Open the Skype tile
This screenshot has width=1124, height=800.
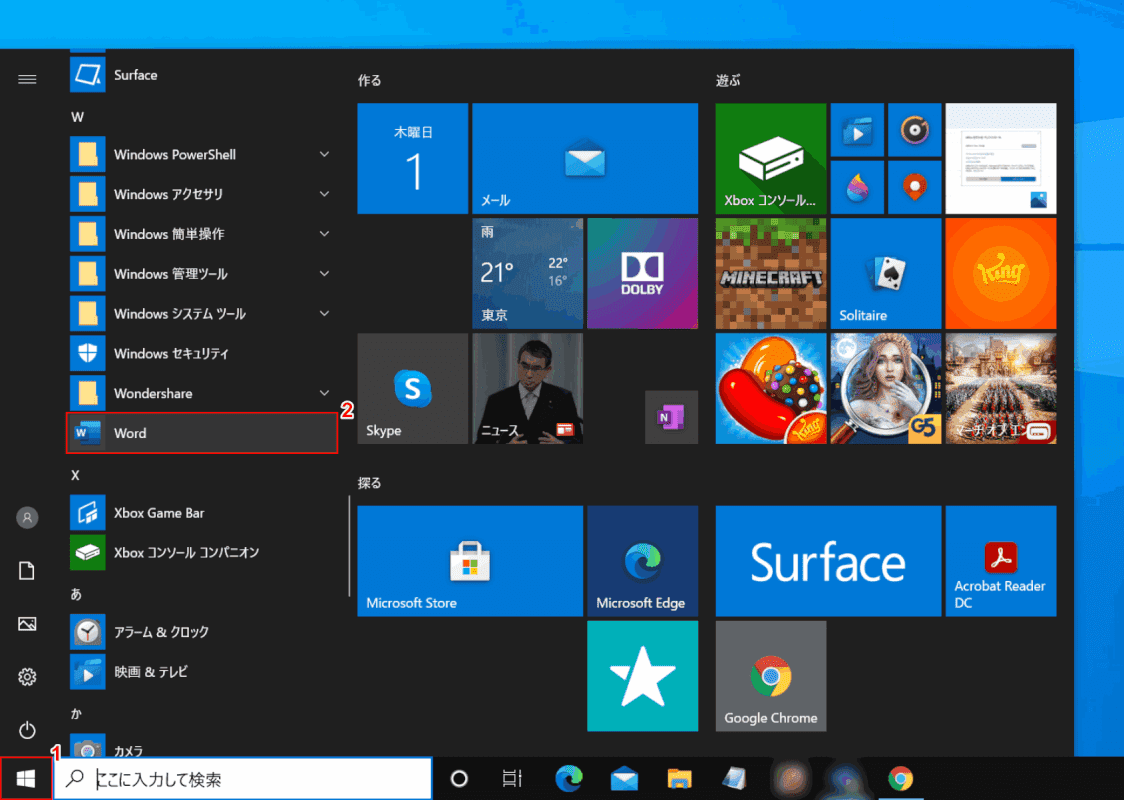click(x=412, y=388)
